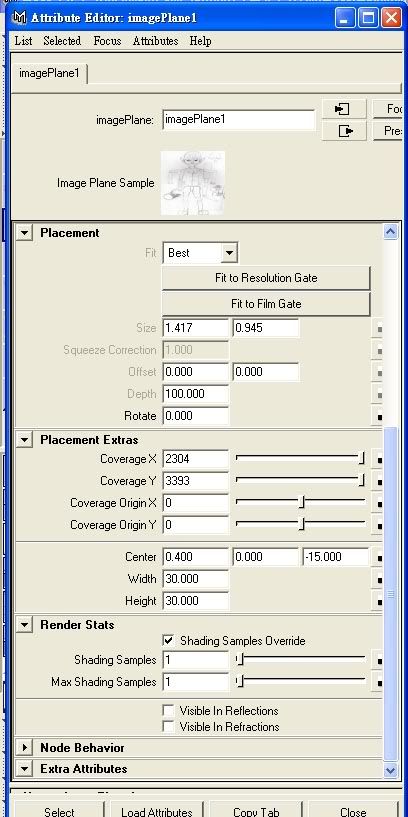Click the output connection arrow icon
This screenshot has height=817, width=408.
pyautogui.click(x=344, y=131)
